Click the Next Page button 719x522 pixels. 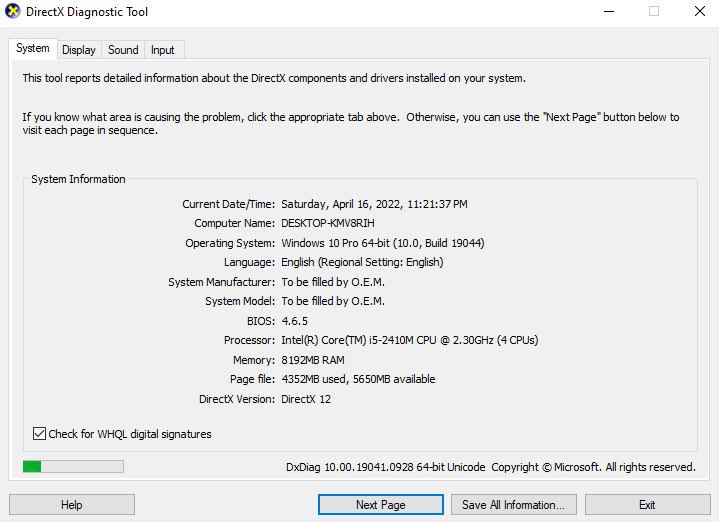pos(380,505)
